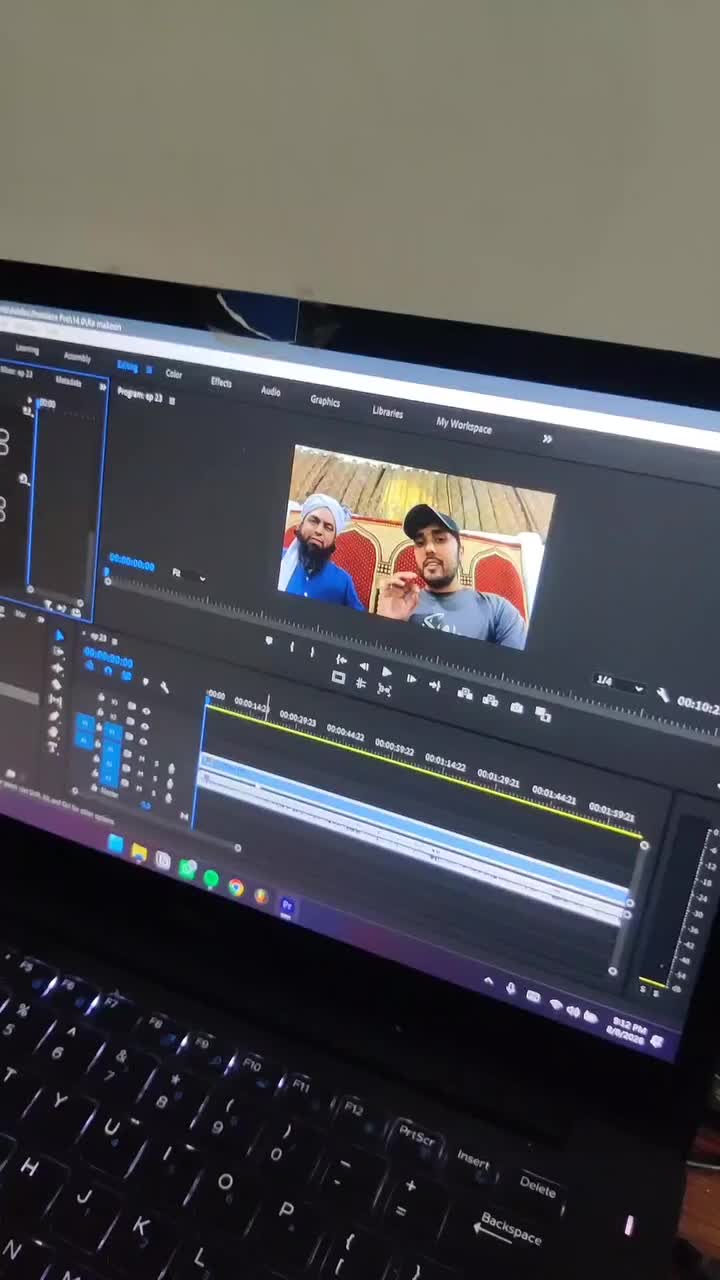
Task: Open playback resolution 1/4 dropdown
Action: click(x=620, y=683)
